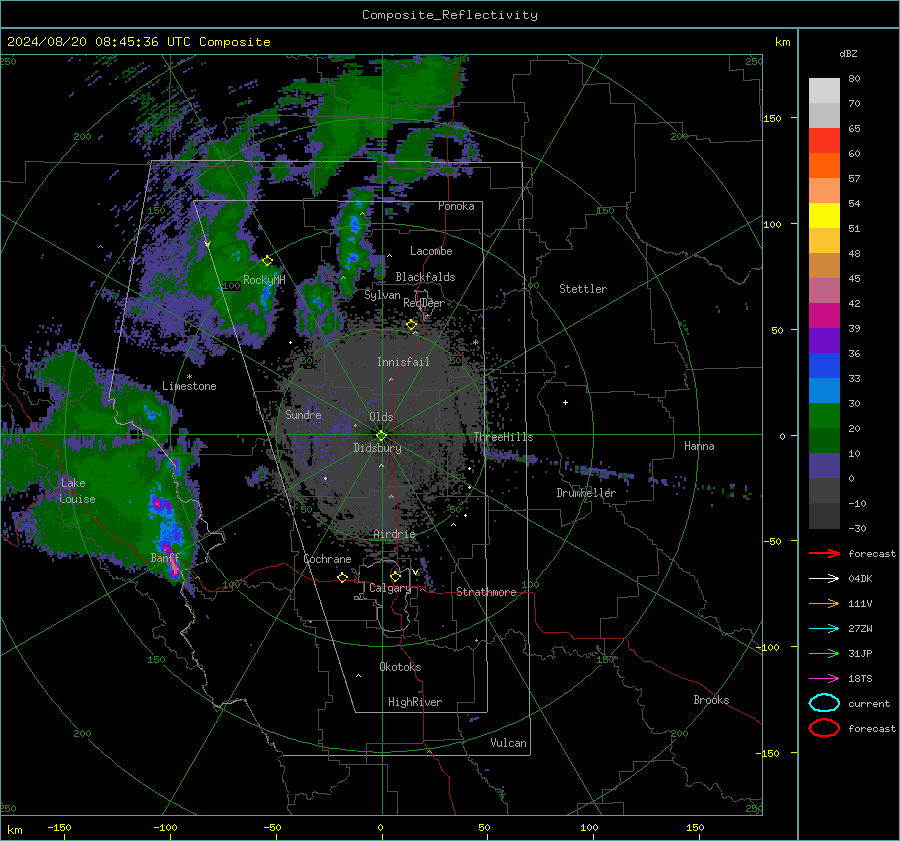Click the Composite_Reflectivity title
This screenshot has height=841, width=900.
(x=450, y=15)
